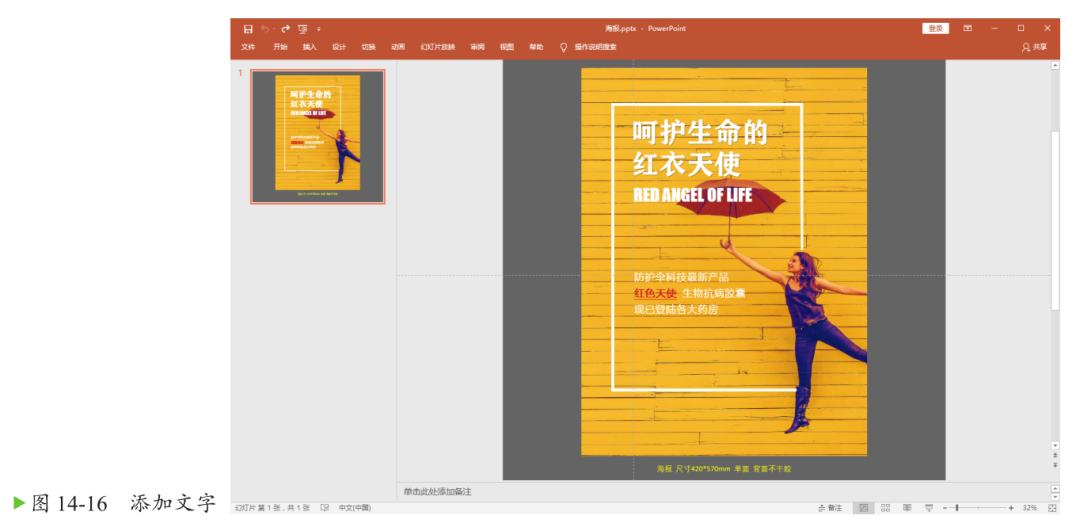Screen dimensions: 1080x527
Task: Switch to Slide Sorter view icon
Action: coord(886,508)
